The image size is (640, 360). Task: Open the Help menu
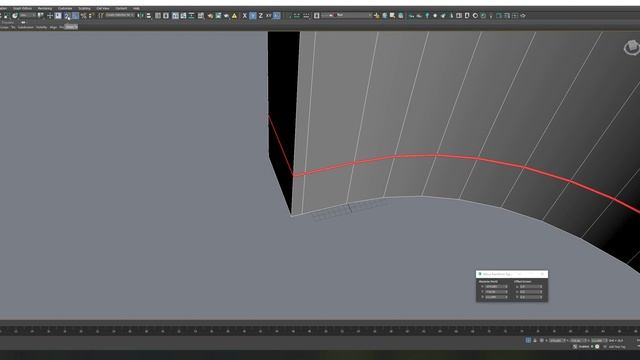point(136,8)
